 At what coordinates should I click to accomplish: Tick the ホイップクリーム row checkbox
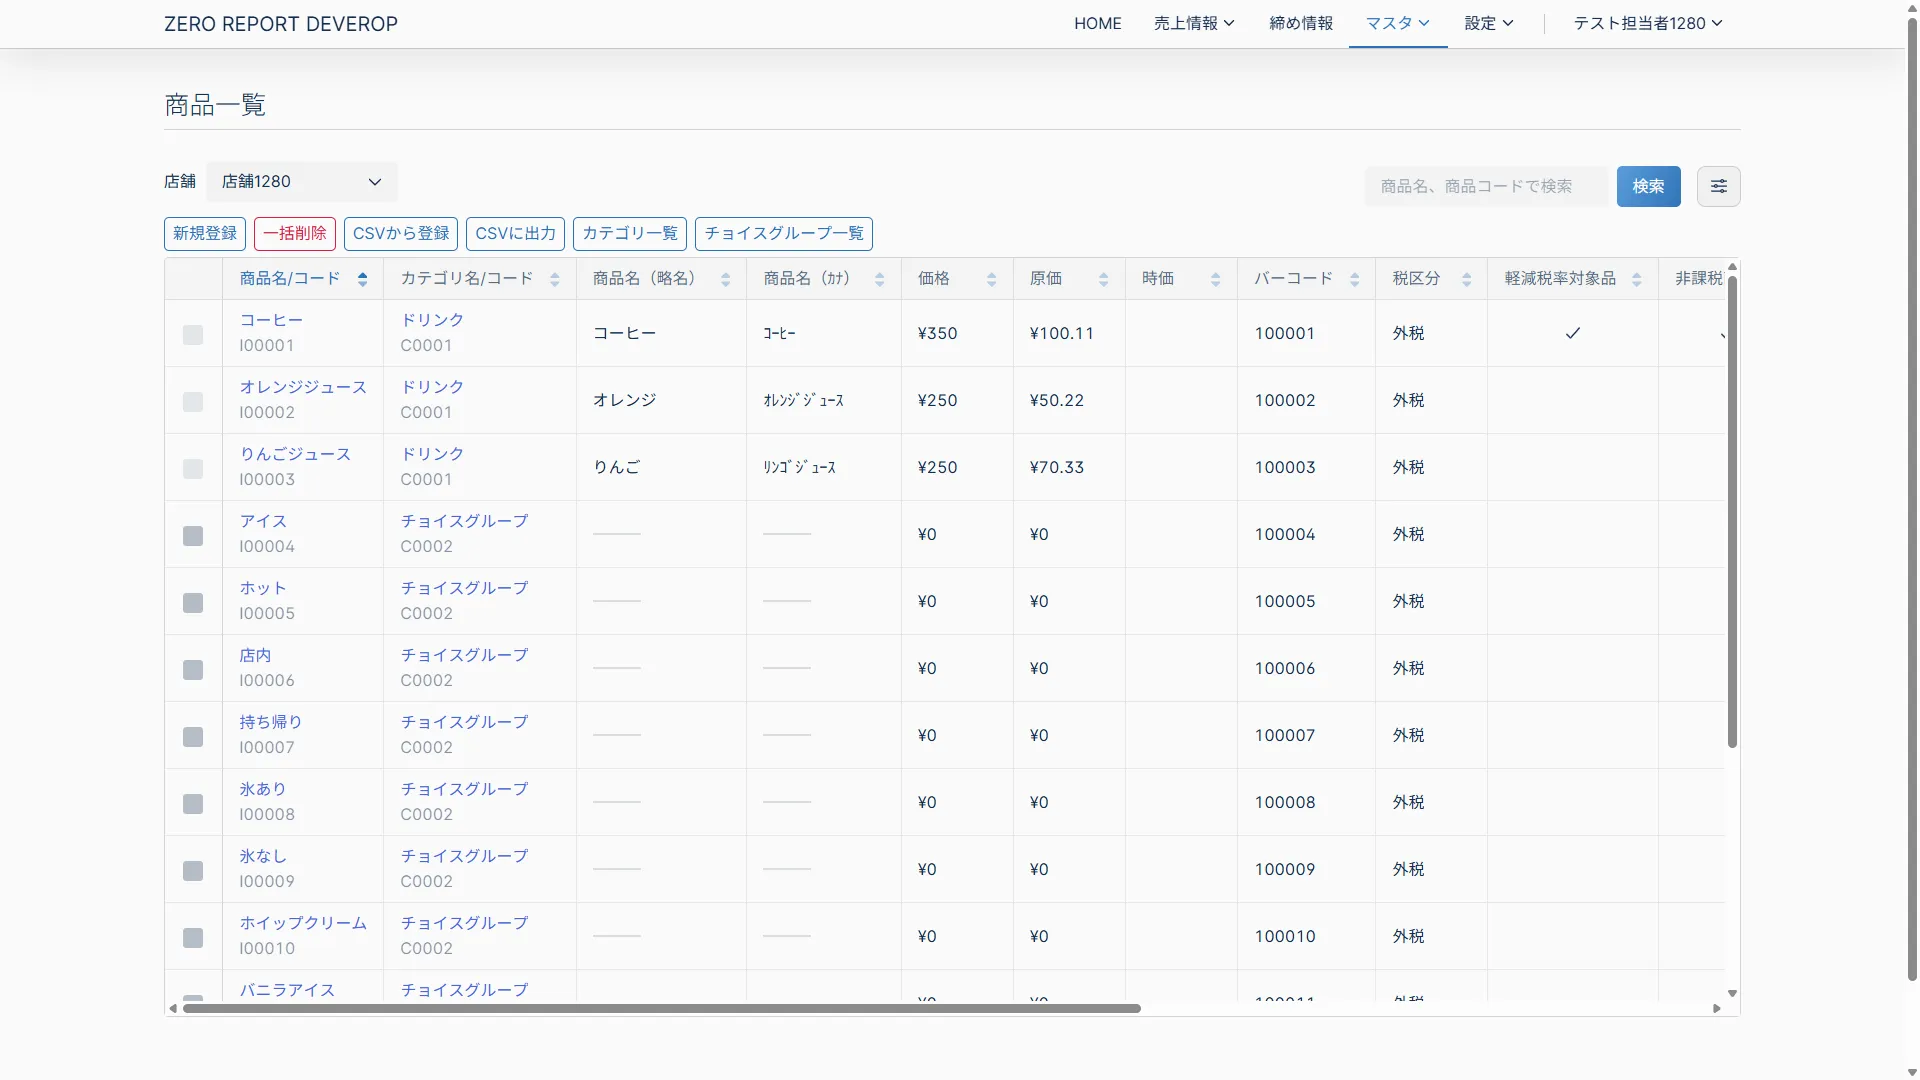point(193,938)
